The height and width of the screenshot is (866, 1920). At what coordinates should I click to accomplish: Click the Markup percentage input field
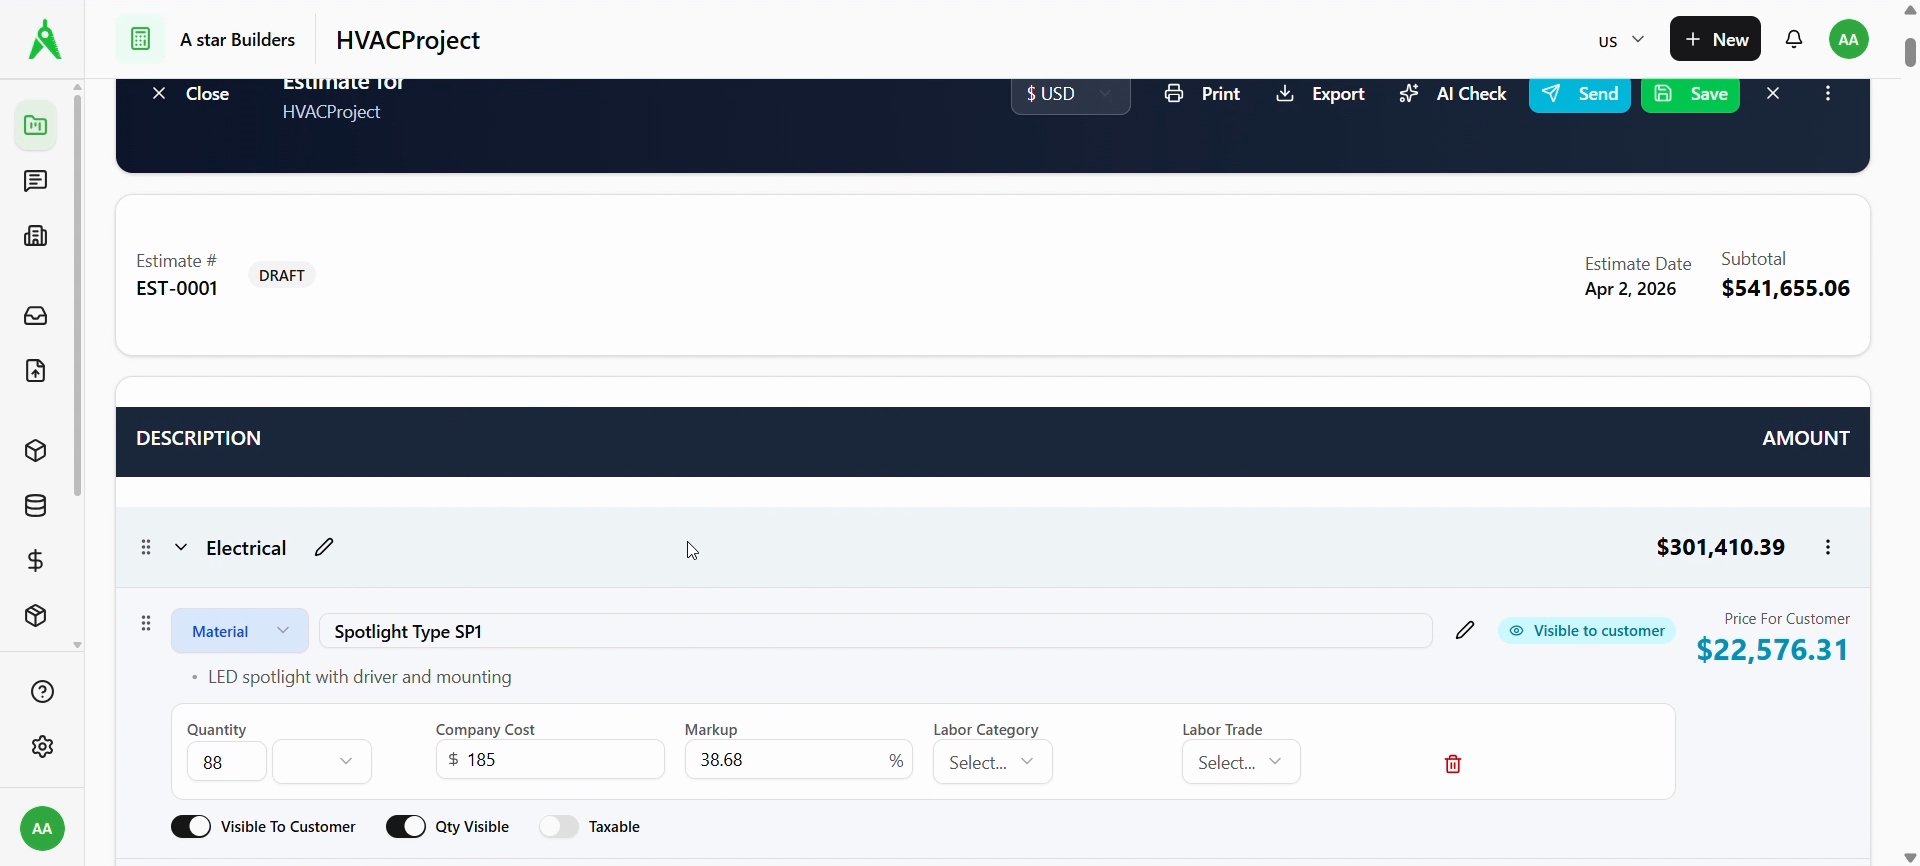(x=785, y=760)
